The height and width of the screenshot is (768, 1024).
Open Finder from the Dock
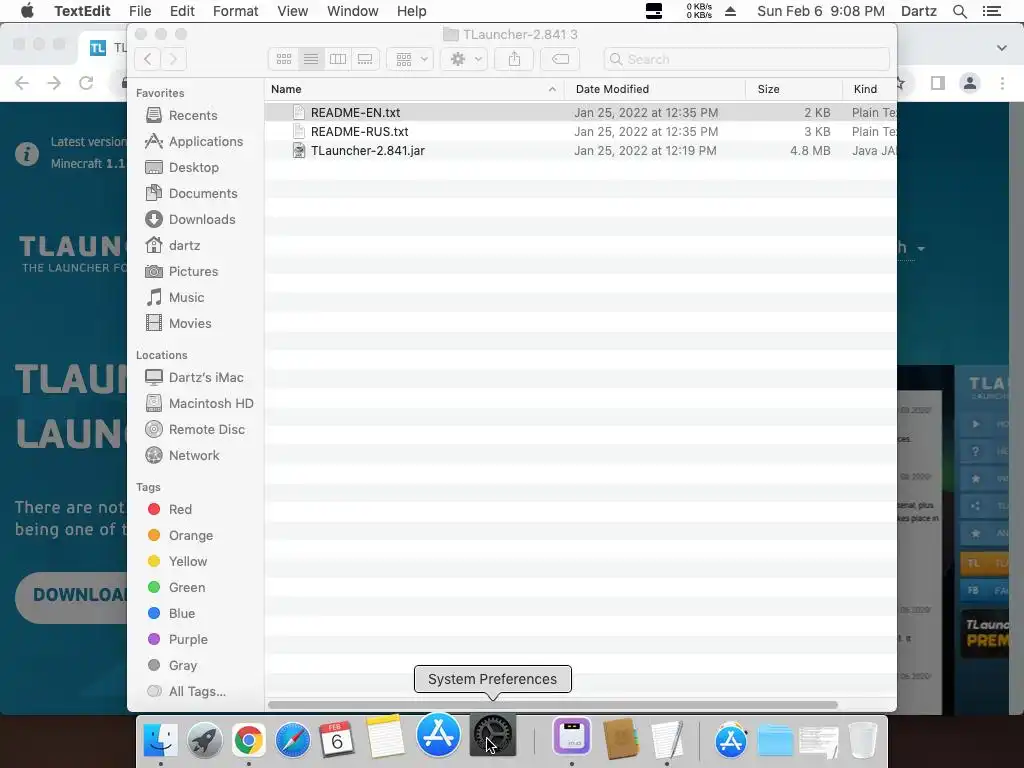tap(160, 739)
